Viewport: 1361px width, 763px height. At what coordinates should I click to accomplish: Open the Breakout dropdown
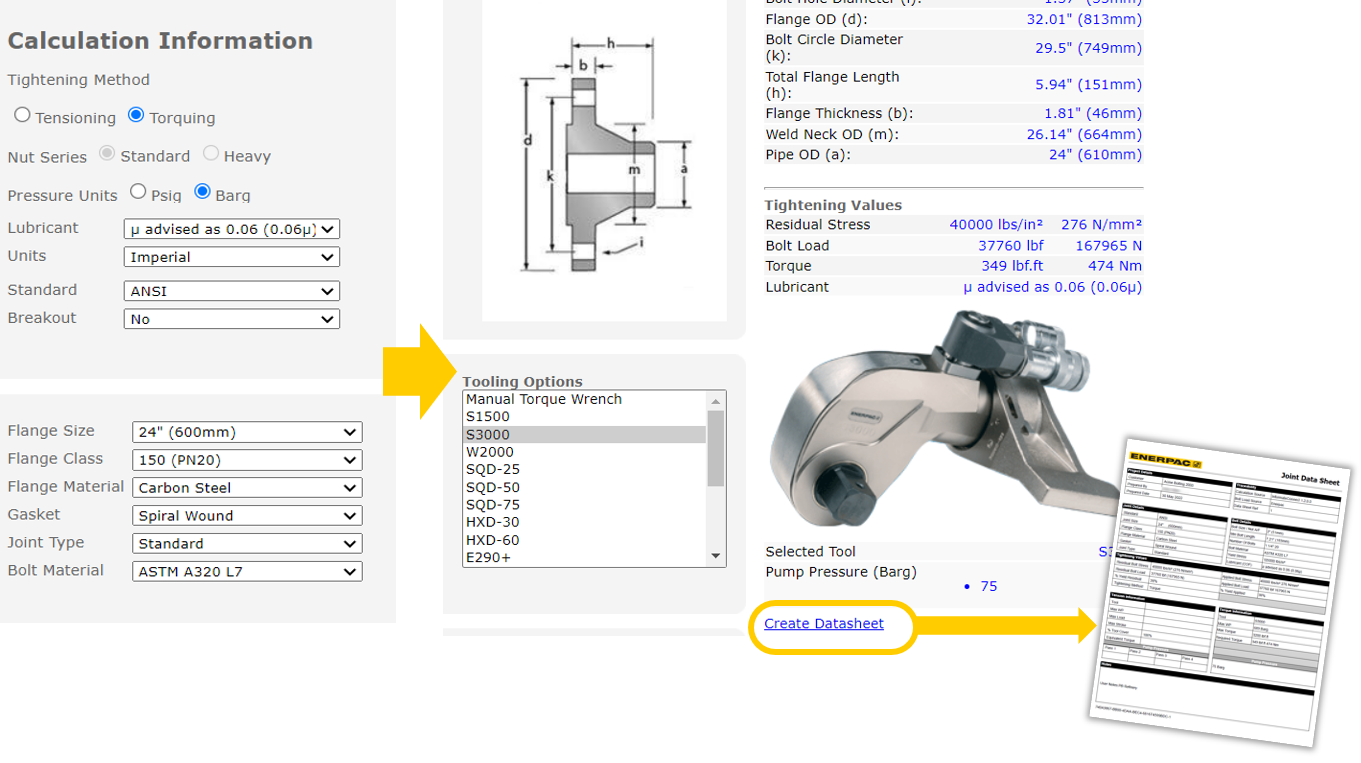tap(231, 318)
